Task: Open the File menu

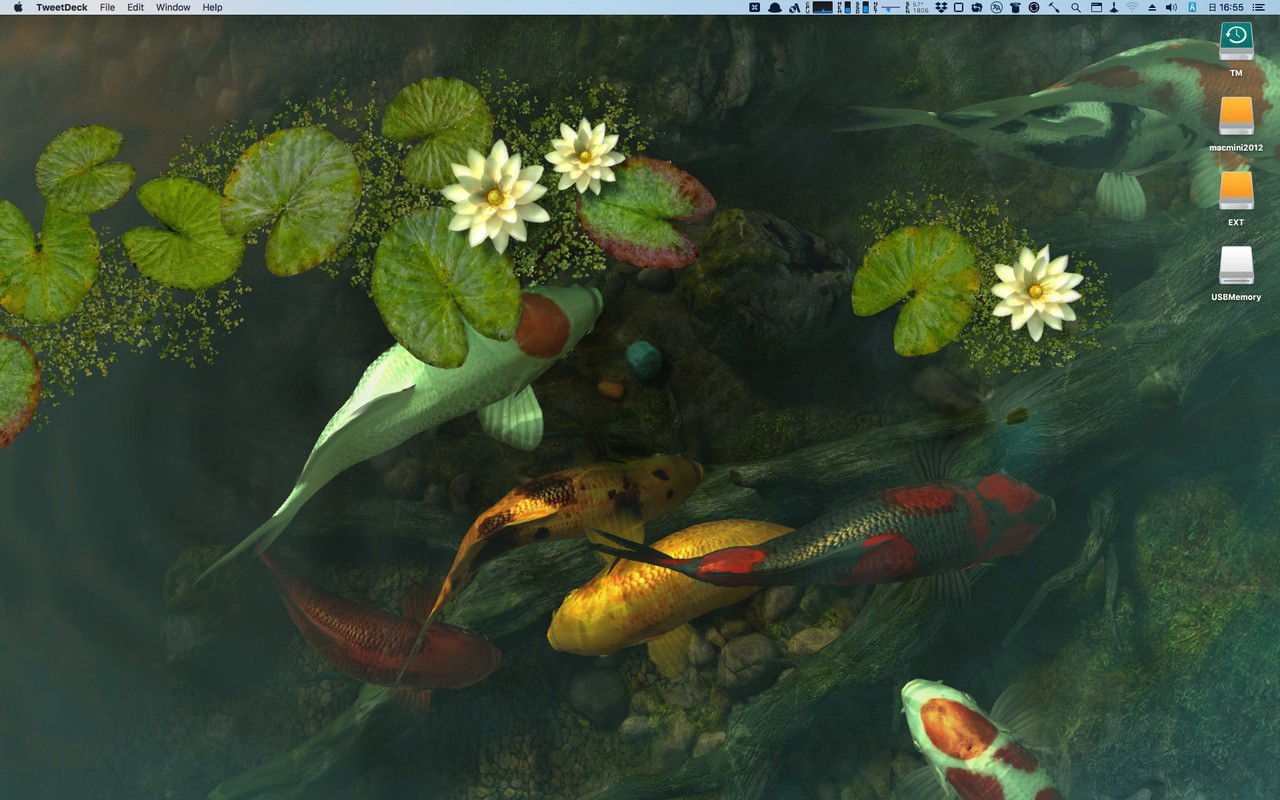Action: (x=107, y=7)
